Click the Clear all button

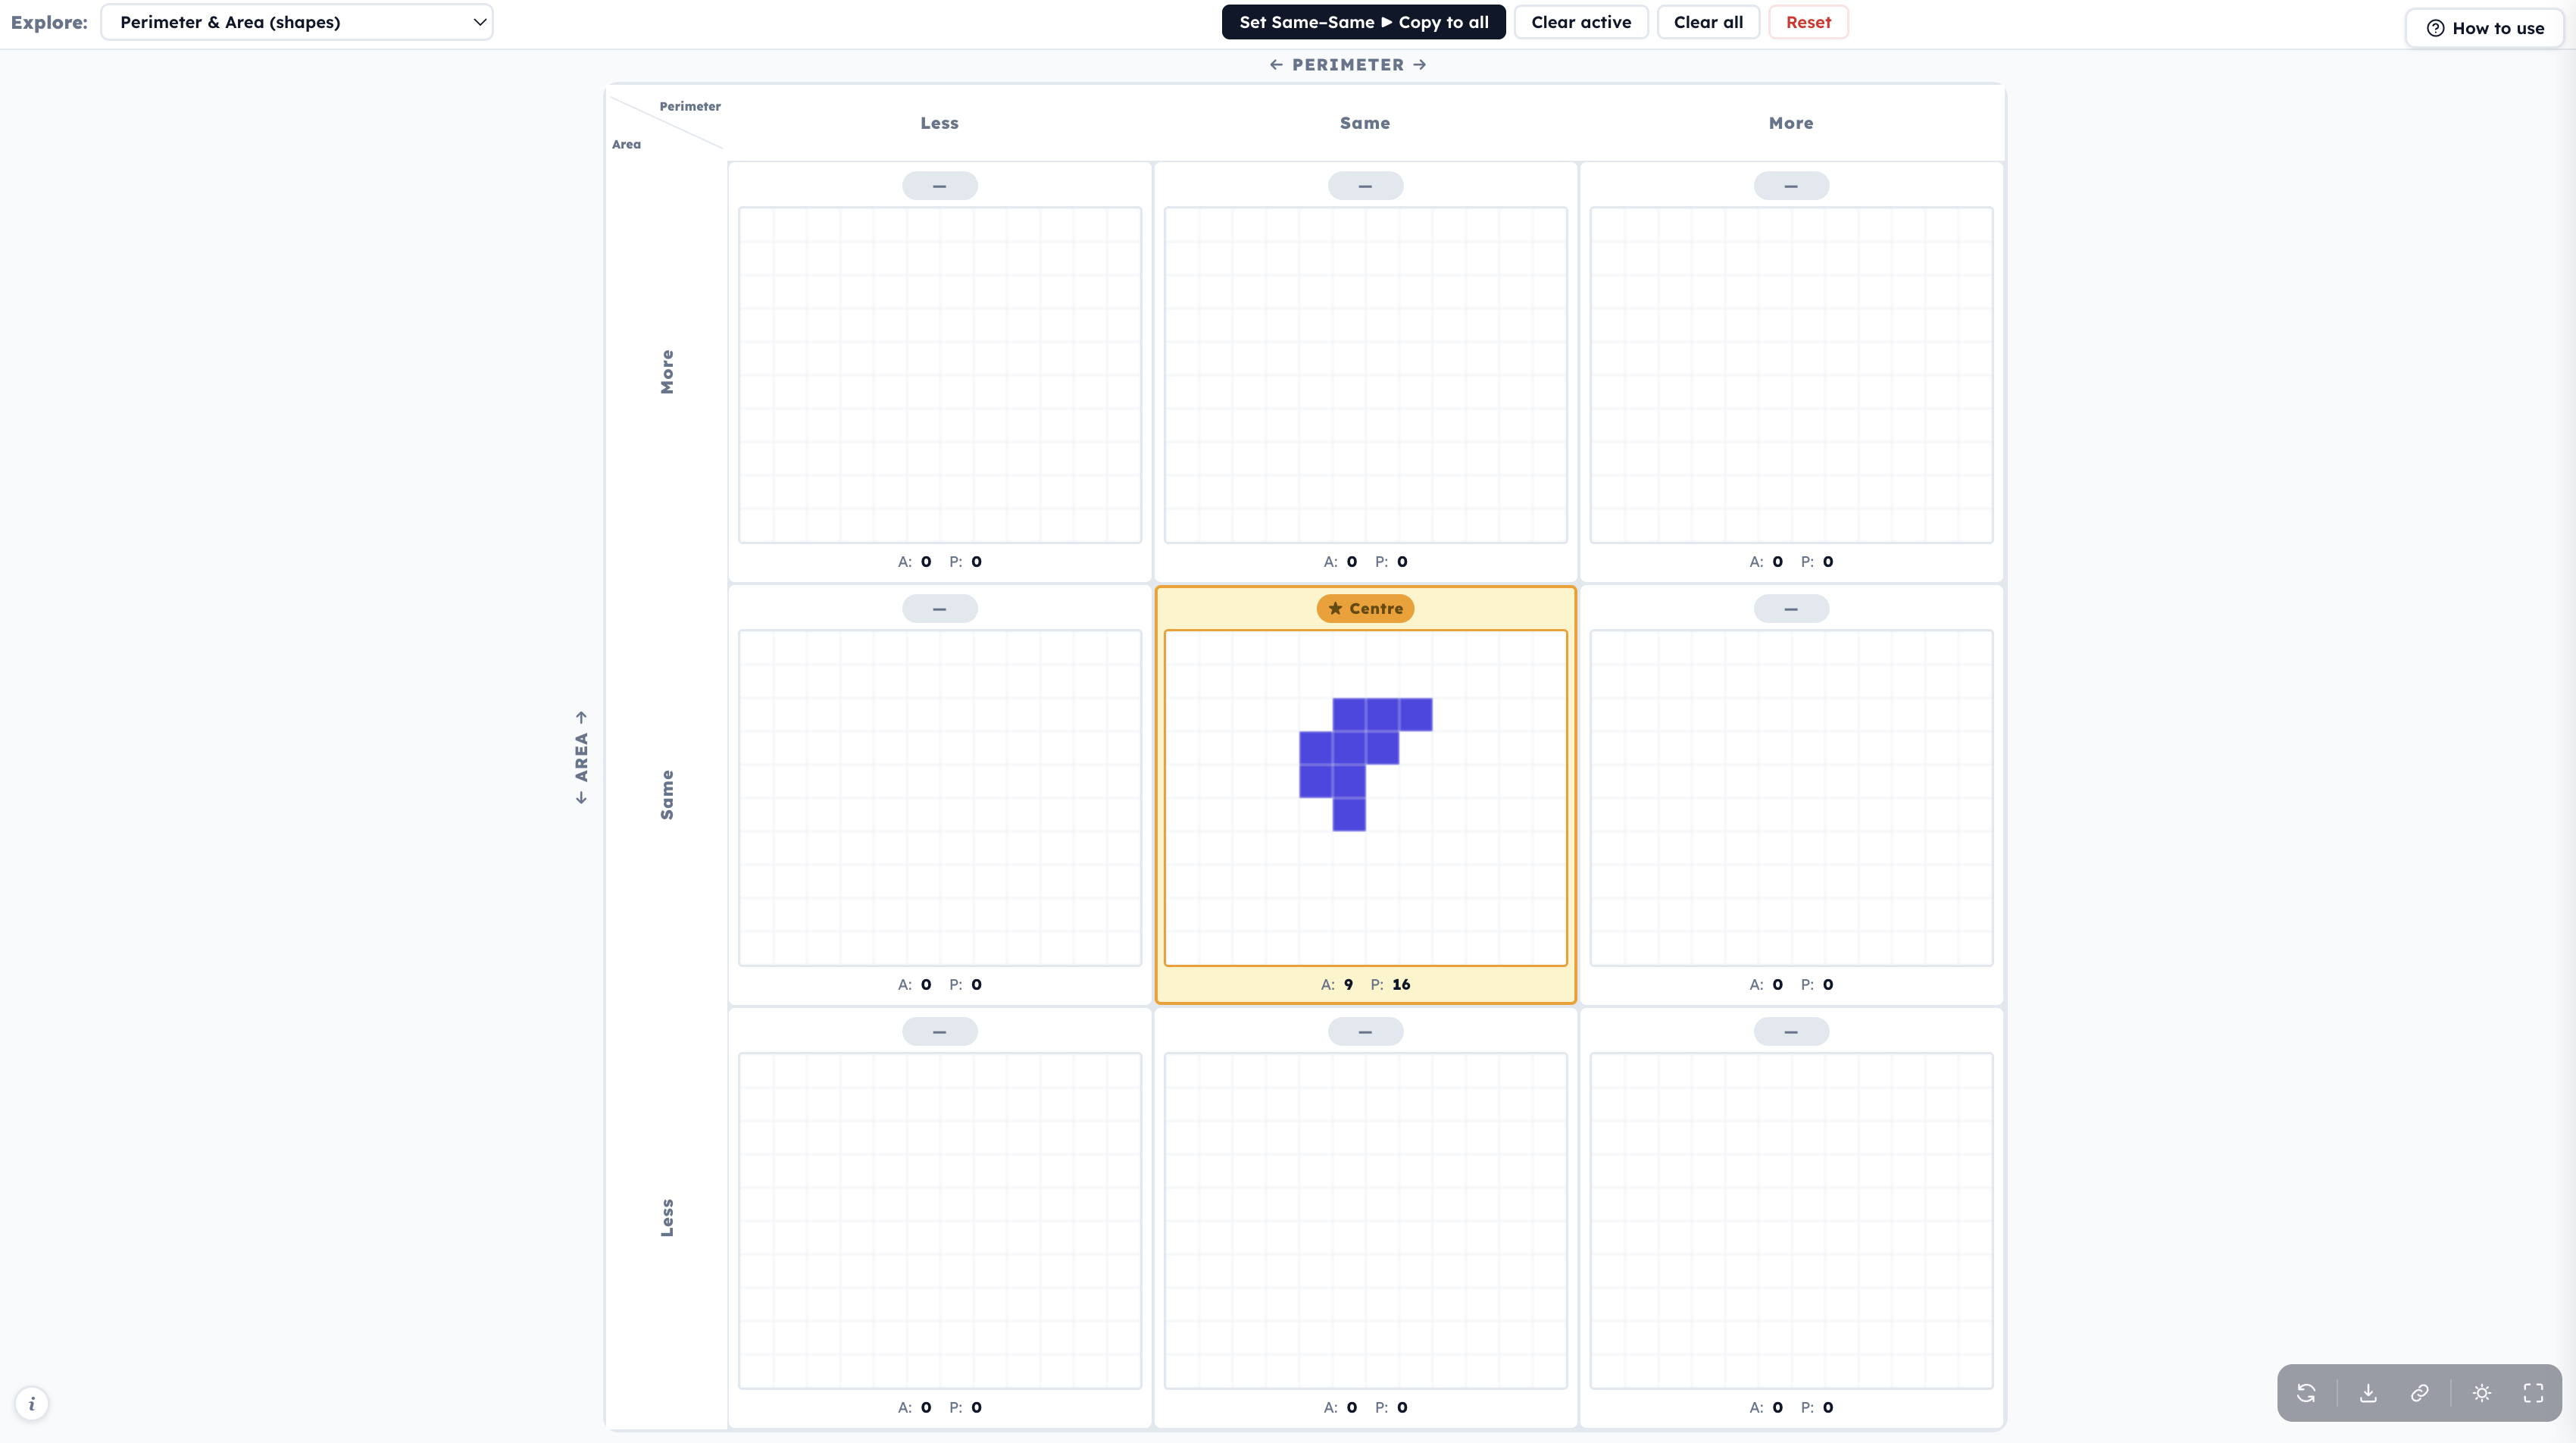[x=1708, y=22]
